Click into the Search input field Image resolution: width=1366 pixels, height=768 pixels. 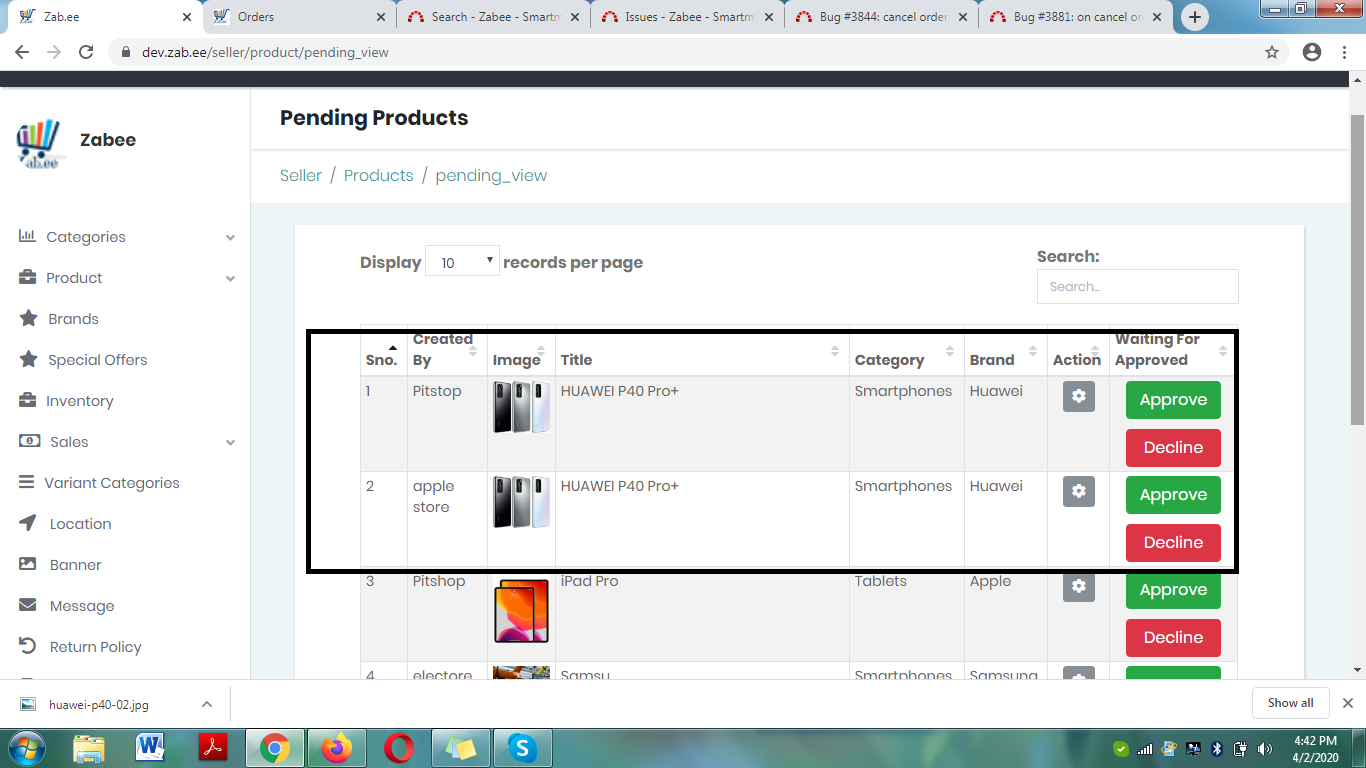point(1137,286)
